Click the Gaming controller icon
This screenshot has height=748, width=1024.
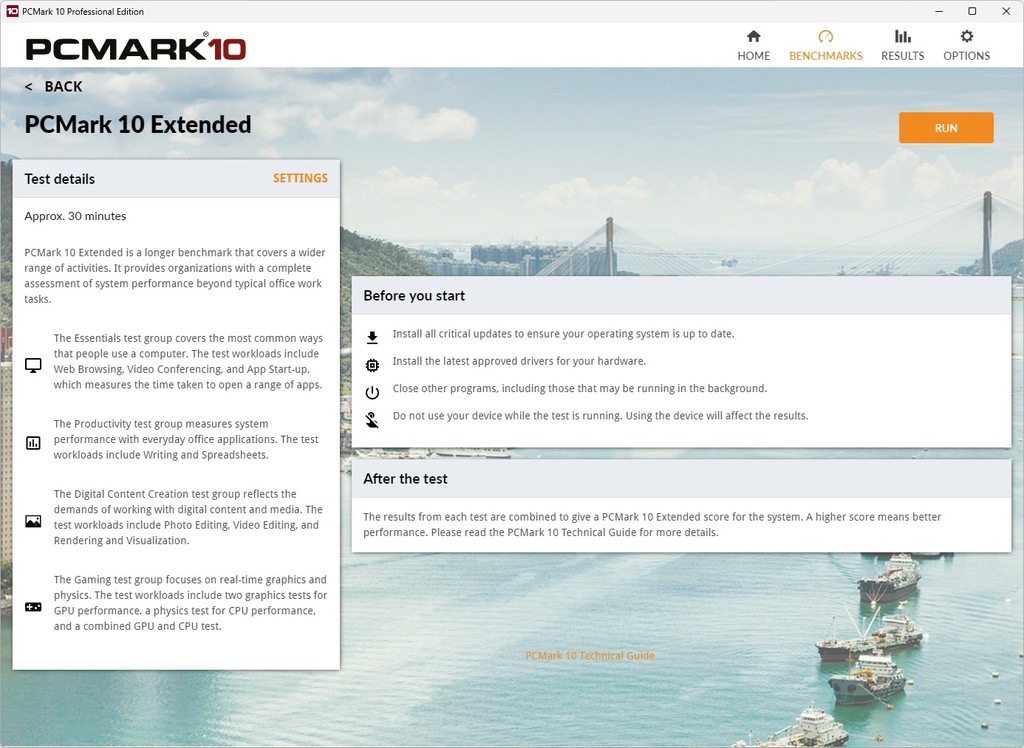pyautogui.click(x=33, y=606)
